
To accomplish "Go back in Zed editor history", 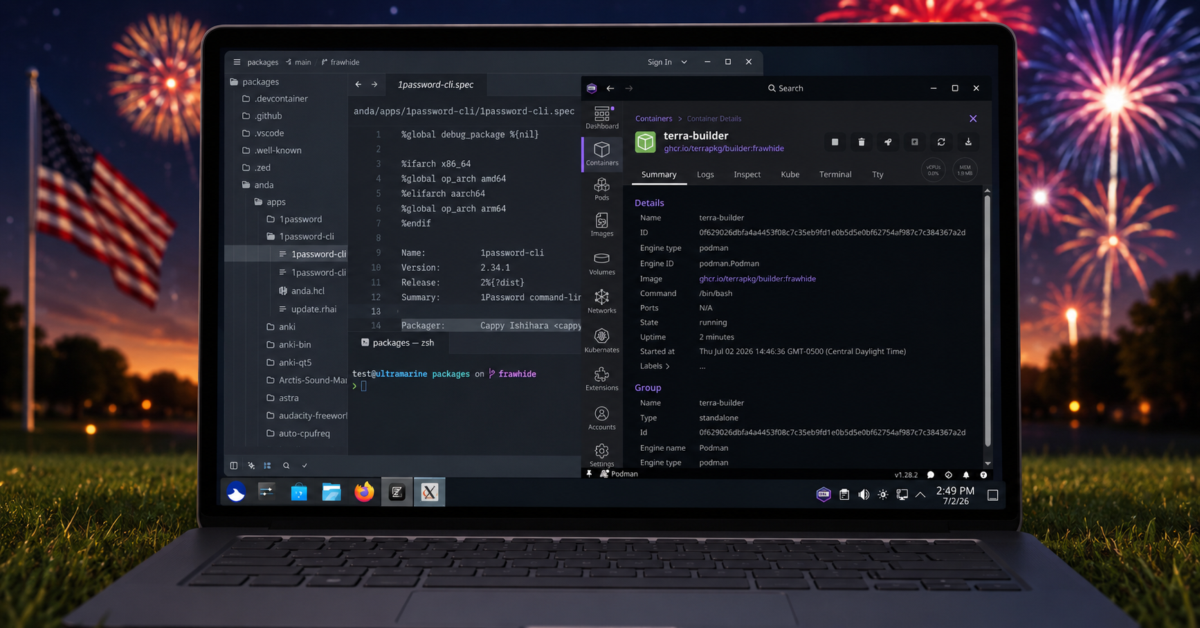I will pyautogui.click(x=359, y=85).
